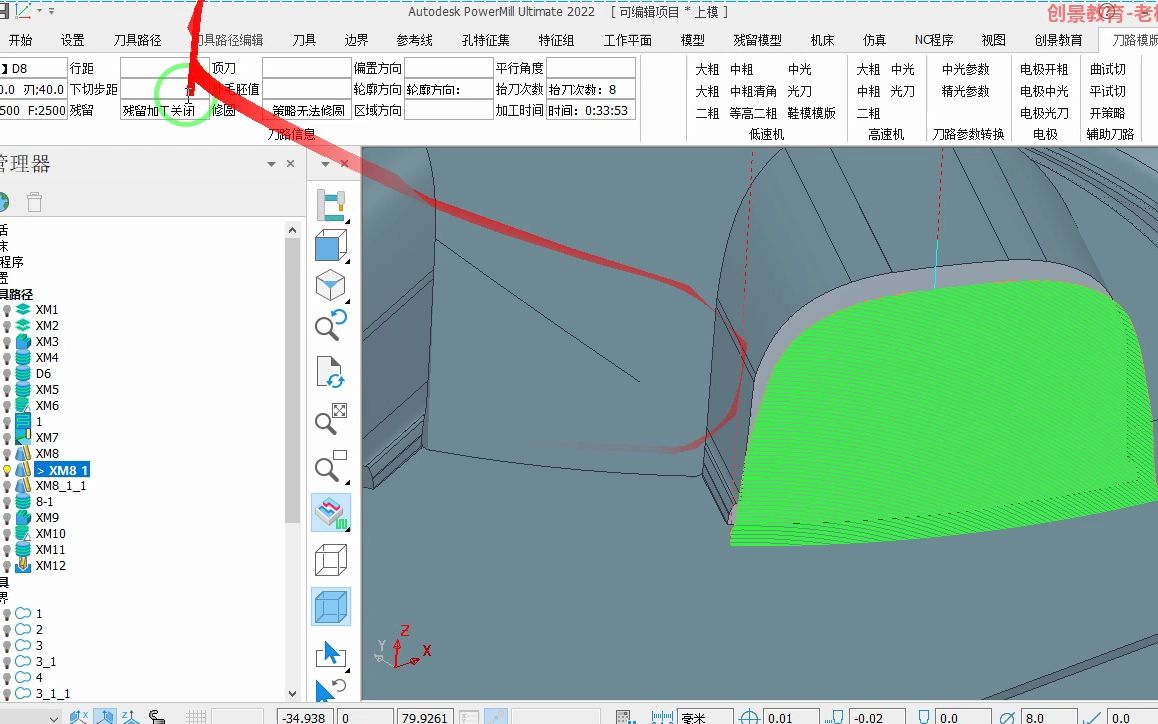Click the 平行角度 input field
The image size is (1158, 724).
coord(591,68)
